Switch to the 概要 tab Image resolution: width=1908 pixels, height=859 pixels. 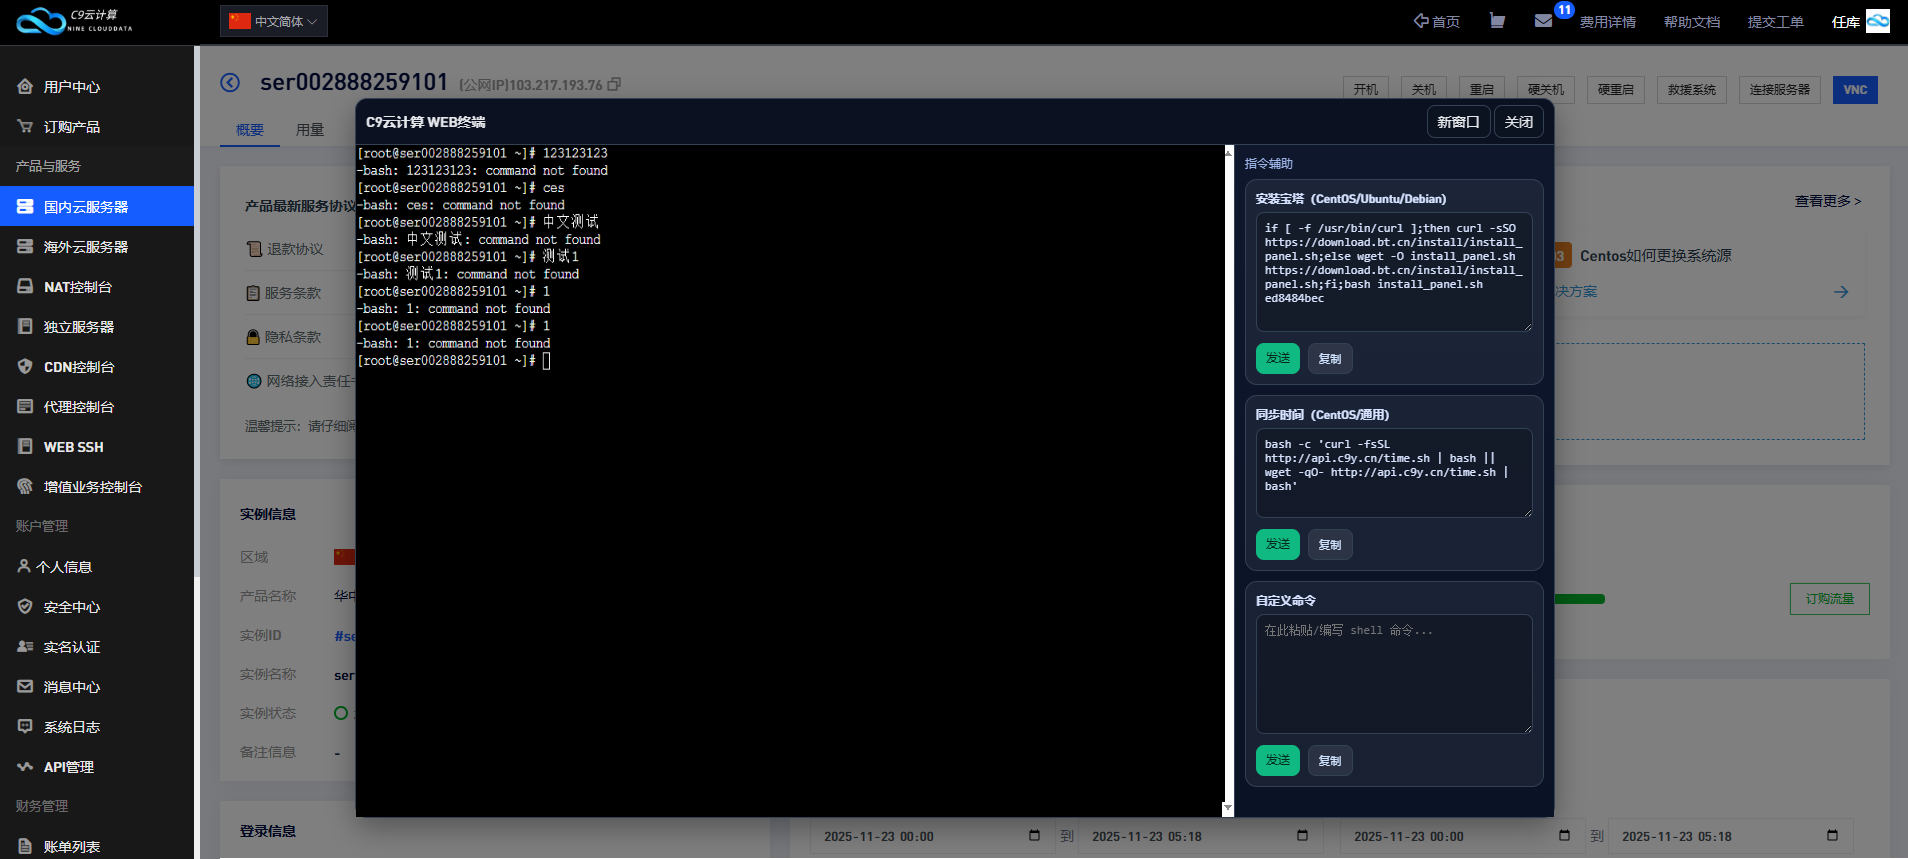250,130
